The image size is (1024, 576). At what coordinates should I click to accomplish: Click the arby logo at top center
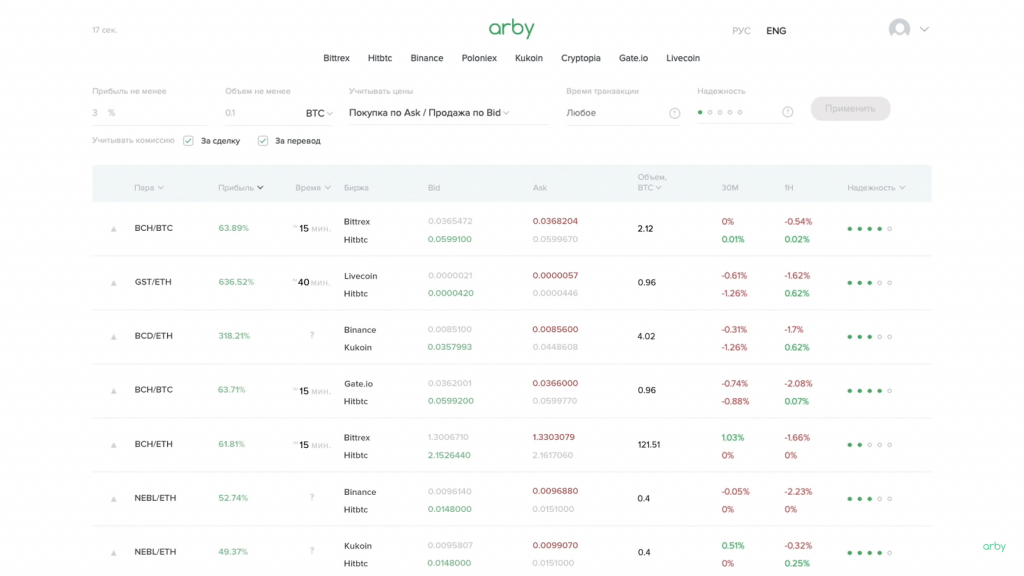pos(511,29)
